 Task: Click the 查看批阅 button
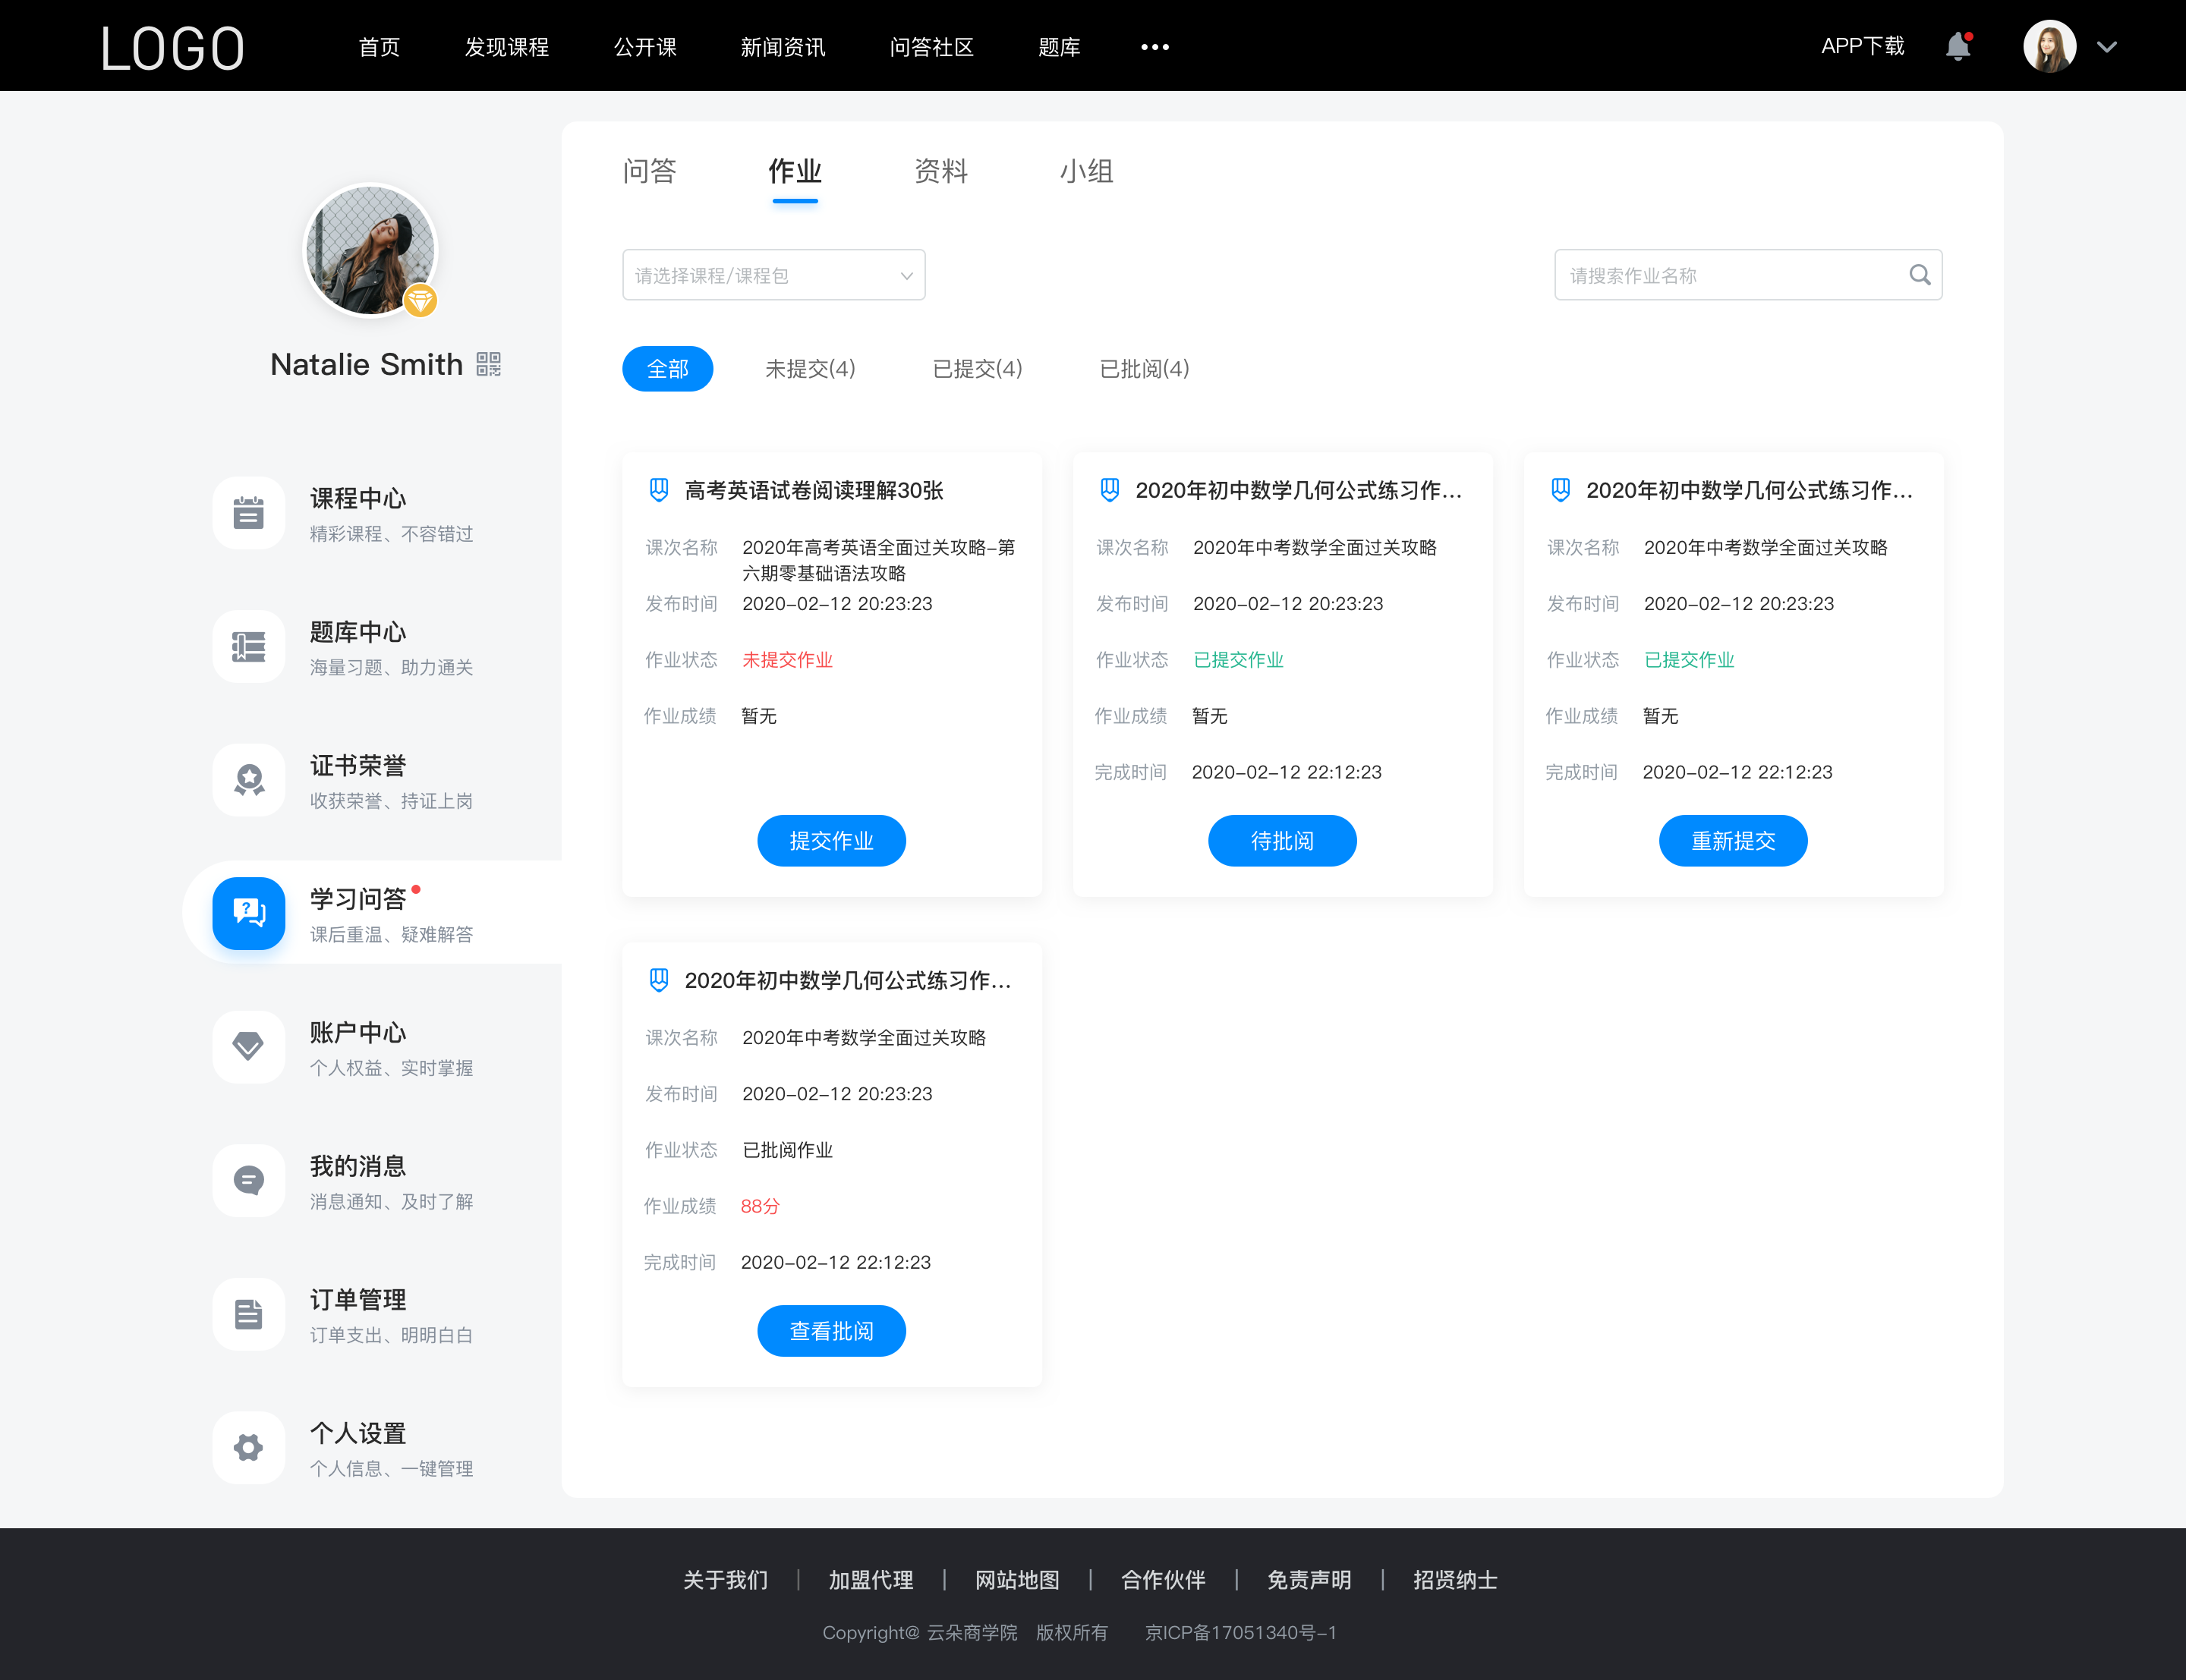pyautogui.click(x=833, y=1331)
